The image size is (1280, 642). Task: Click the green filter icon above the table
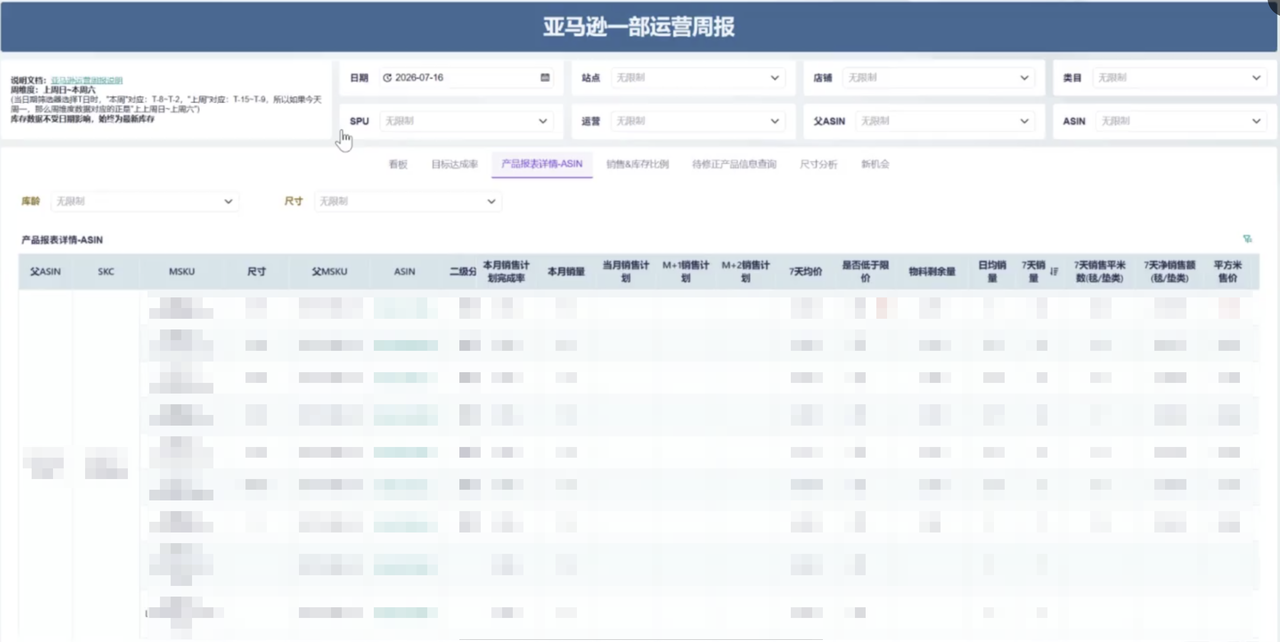pos(1247,239)
